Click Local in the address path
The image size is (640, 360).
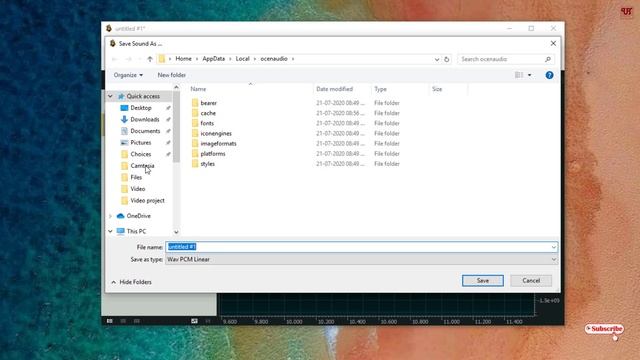click(x=242, y=59)
